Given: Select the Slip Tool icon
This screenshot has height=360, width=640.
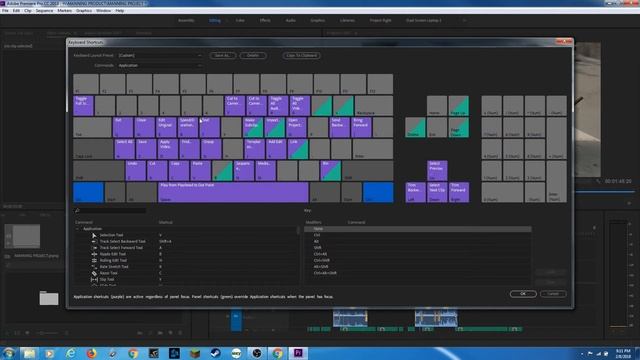Looking at the screenshot, I should pyautogui.click(x=94, y=280).
